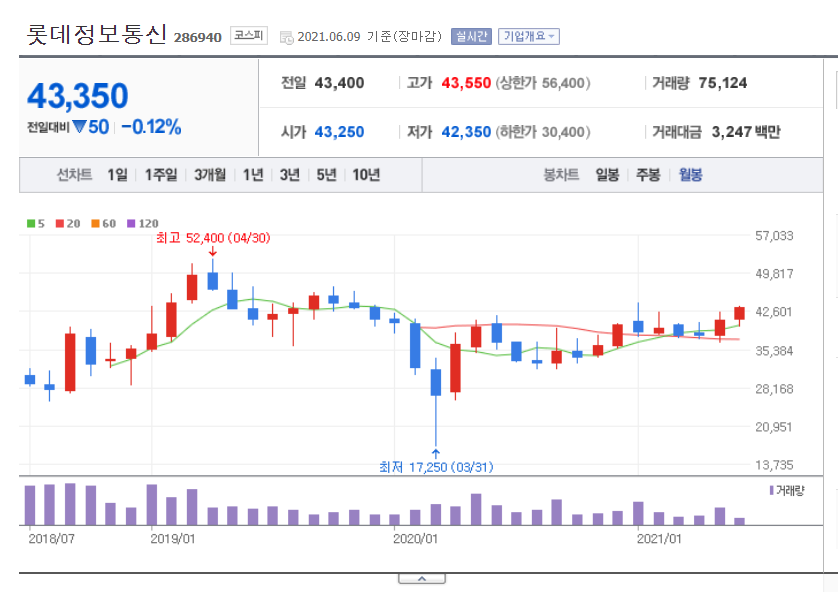Click the 코스피 market badge
The image size is (838, 592).
[249, 36]
